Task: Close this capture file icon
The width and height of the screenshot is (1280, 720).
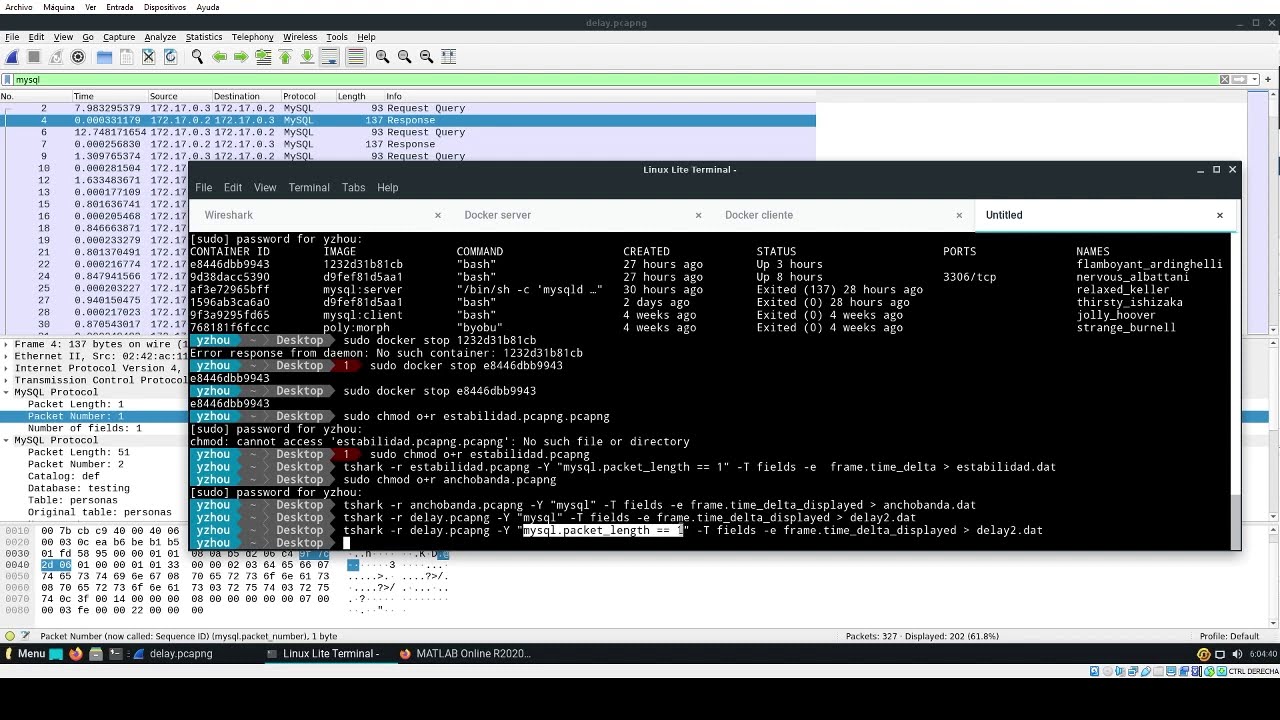Action: (x=148, y=57)
